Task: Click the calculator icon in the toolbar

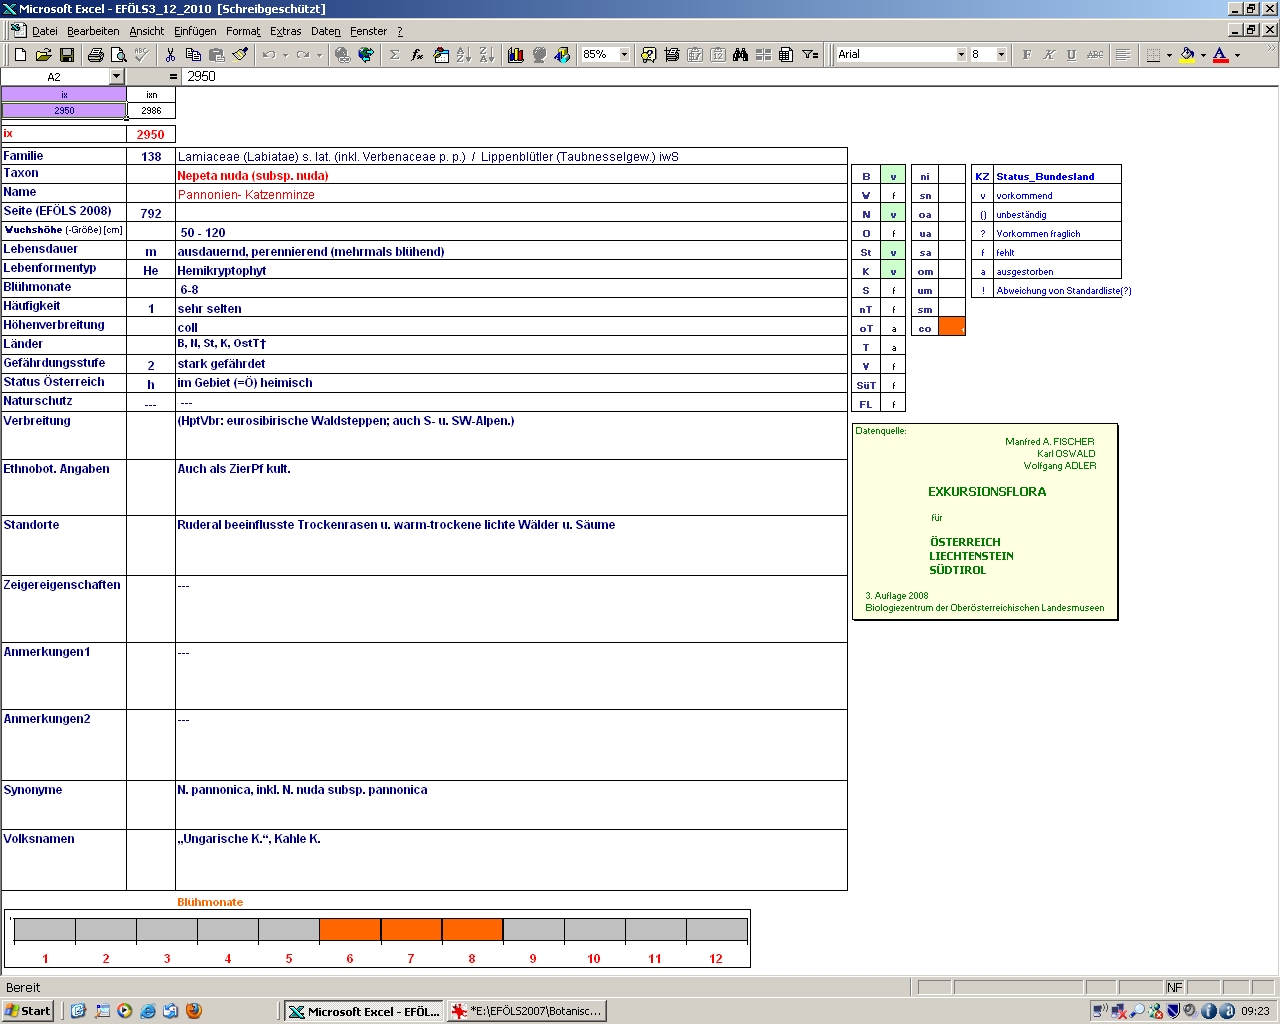Action: 786,55
